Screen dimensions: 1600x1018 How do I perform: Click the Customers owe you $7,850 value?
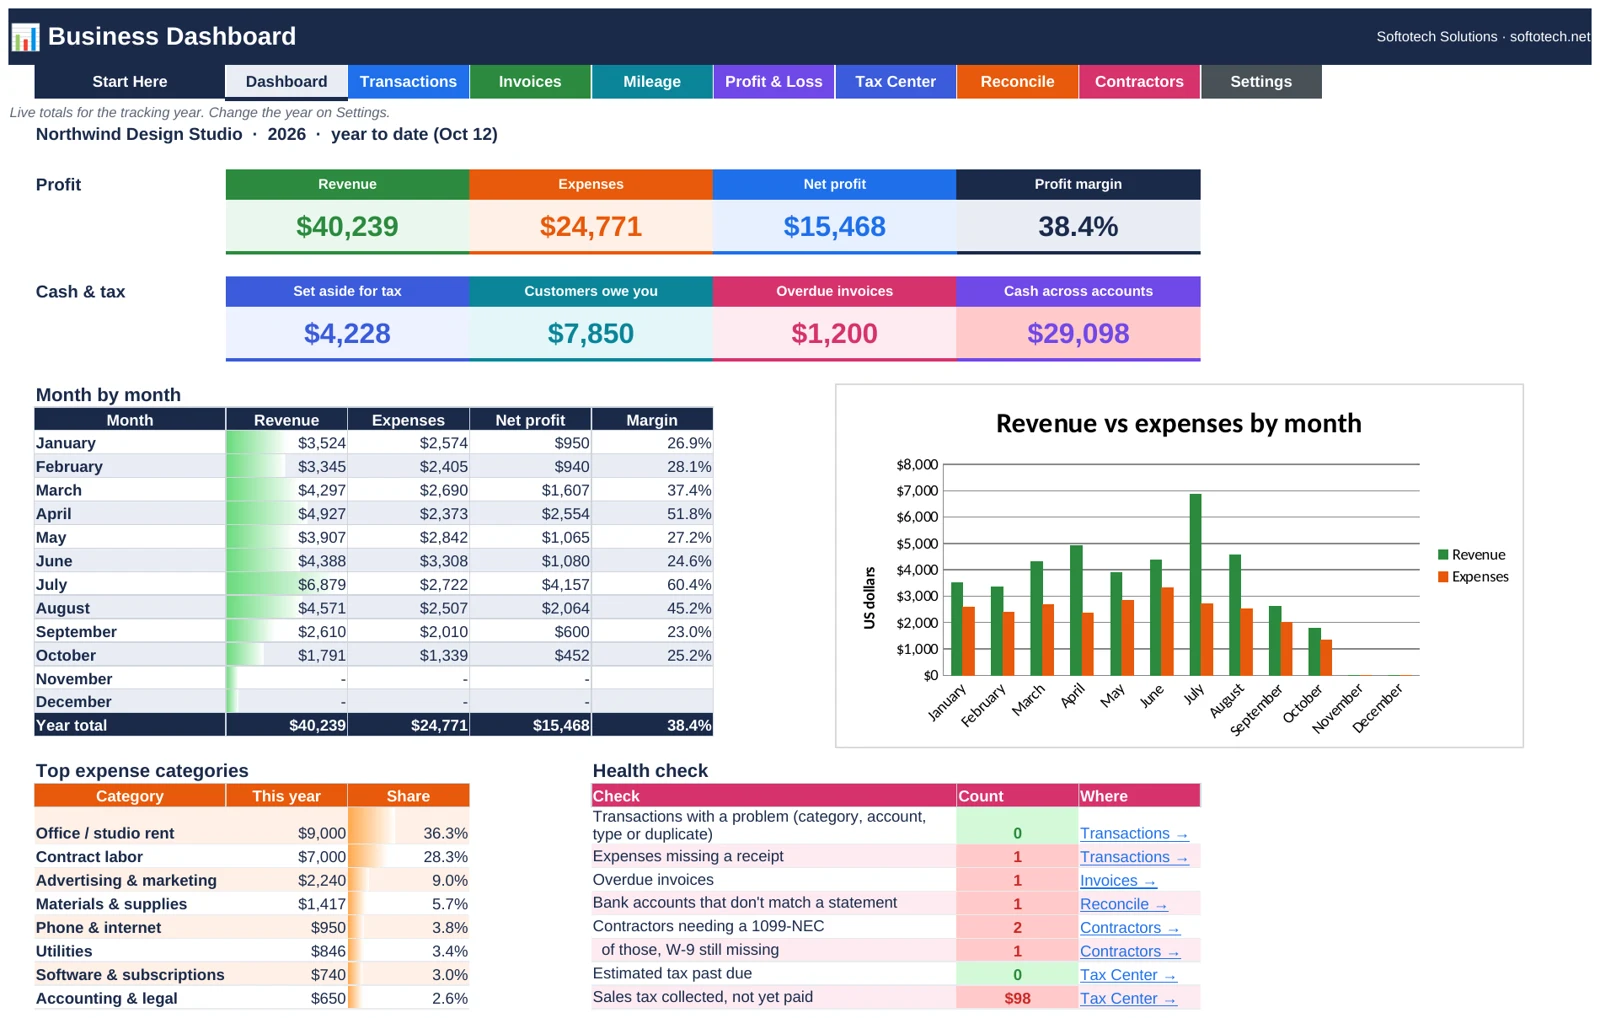[x=591, y=334]
